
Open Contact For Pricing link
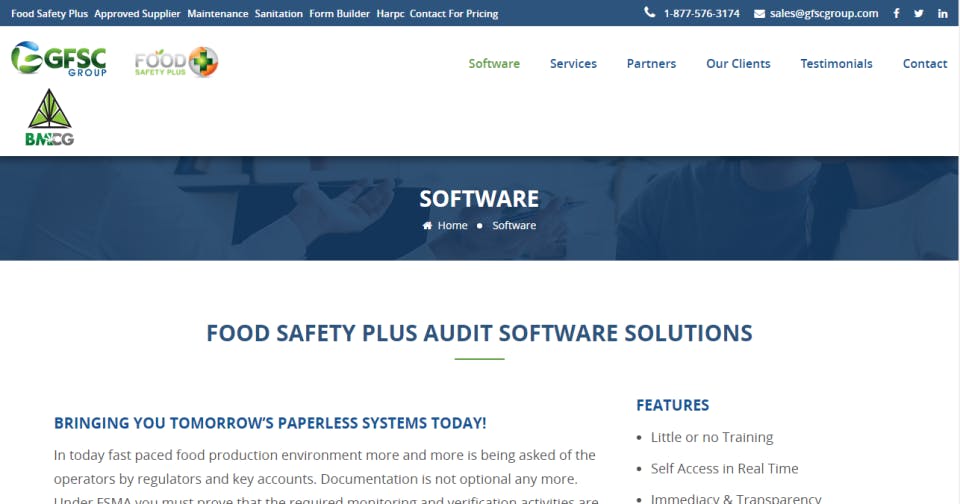[454, 13]
